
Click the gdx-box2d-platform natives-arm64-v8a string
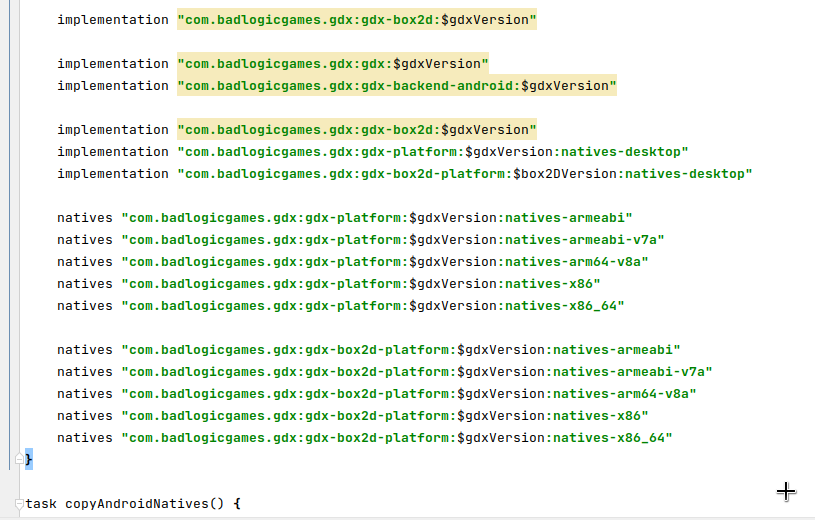tap(409, 394)
